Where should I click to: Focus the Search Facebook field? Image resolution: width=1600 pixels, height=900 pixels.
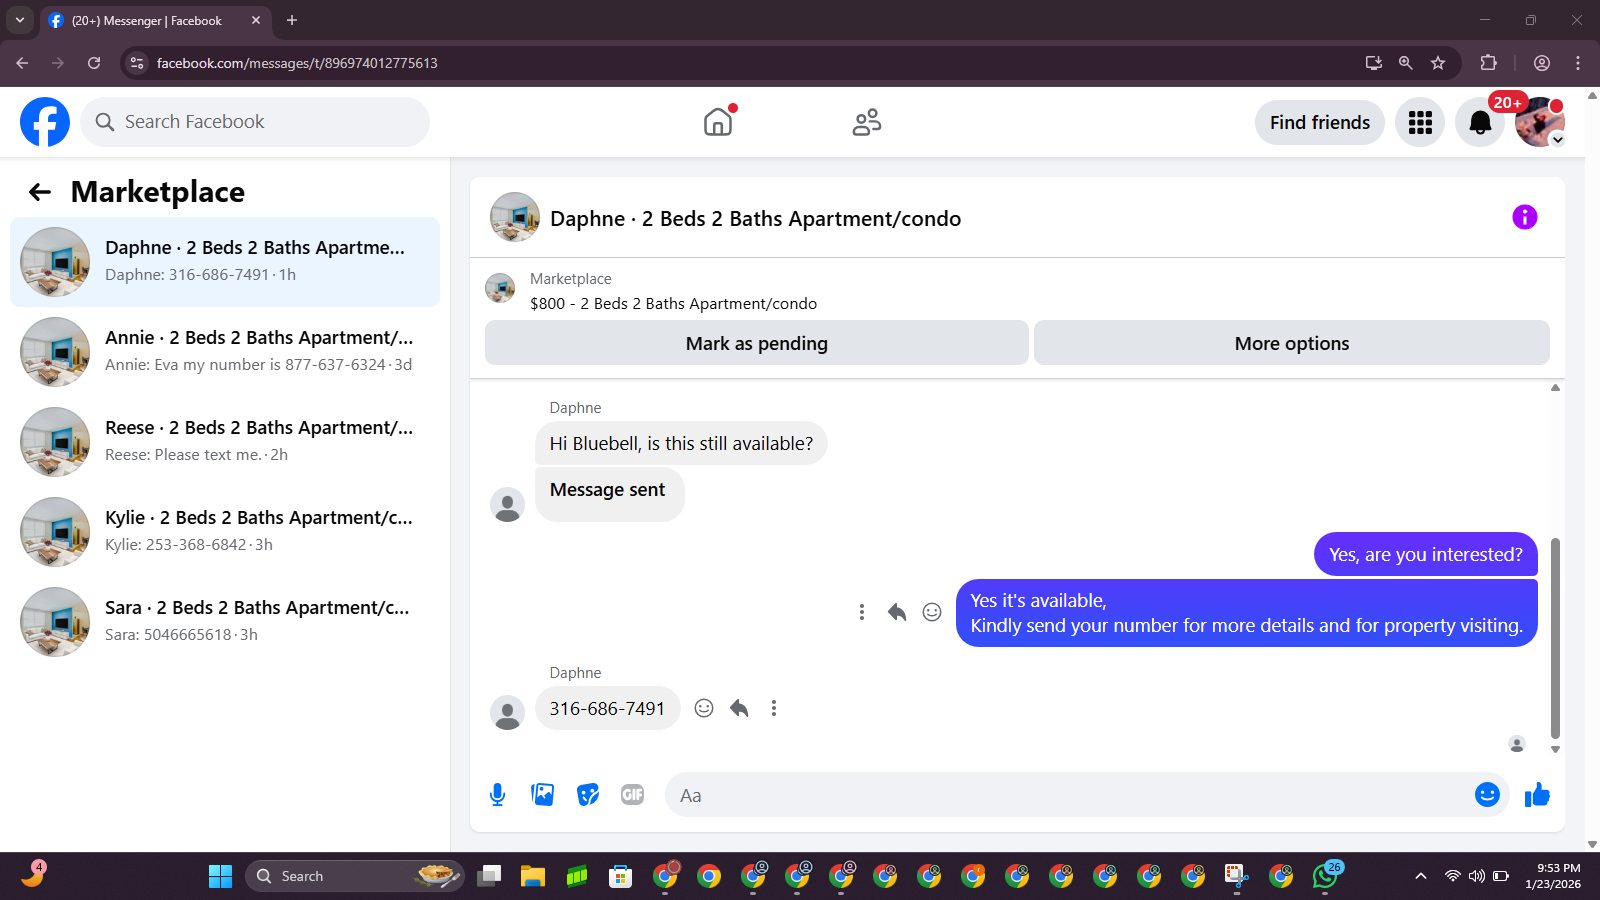(255, 122)
